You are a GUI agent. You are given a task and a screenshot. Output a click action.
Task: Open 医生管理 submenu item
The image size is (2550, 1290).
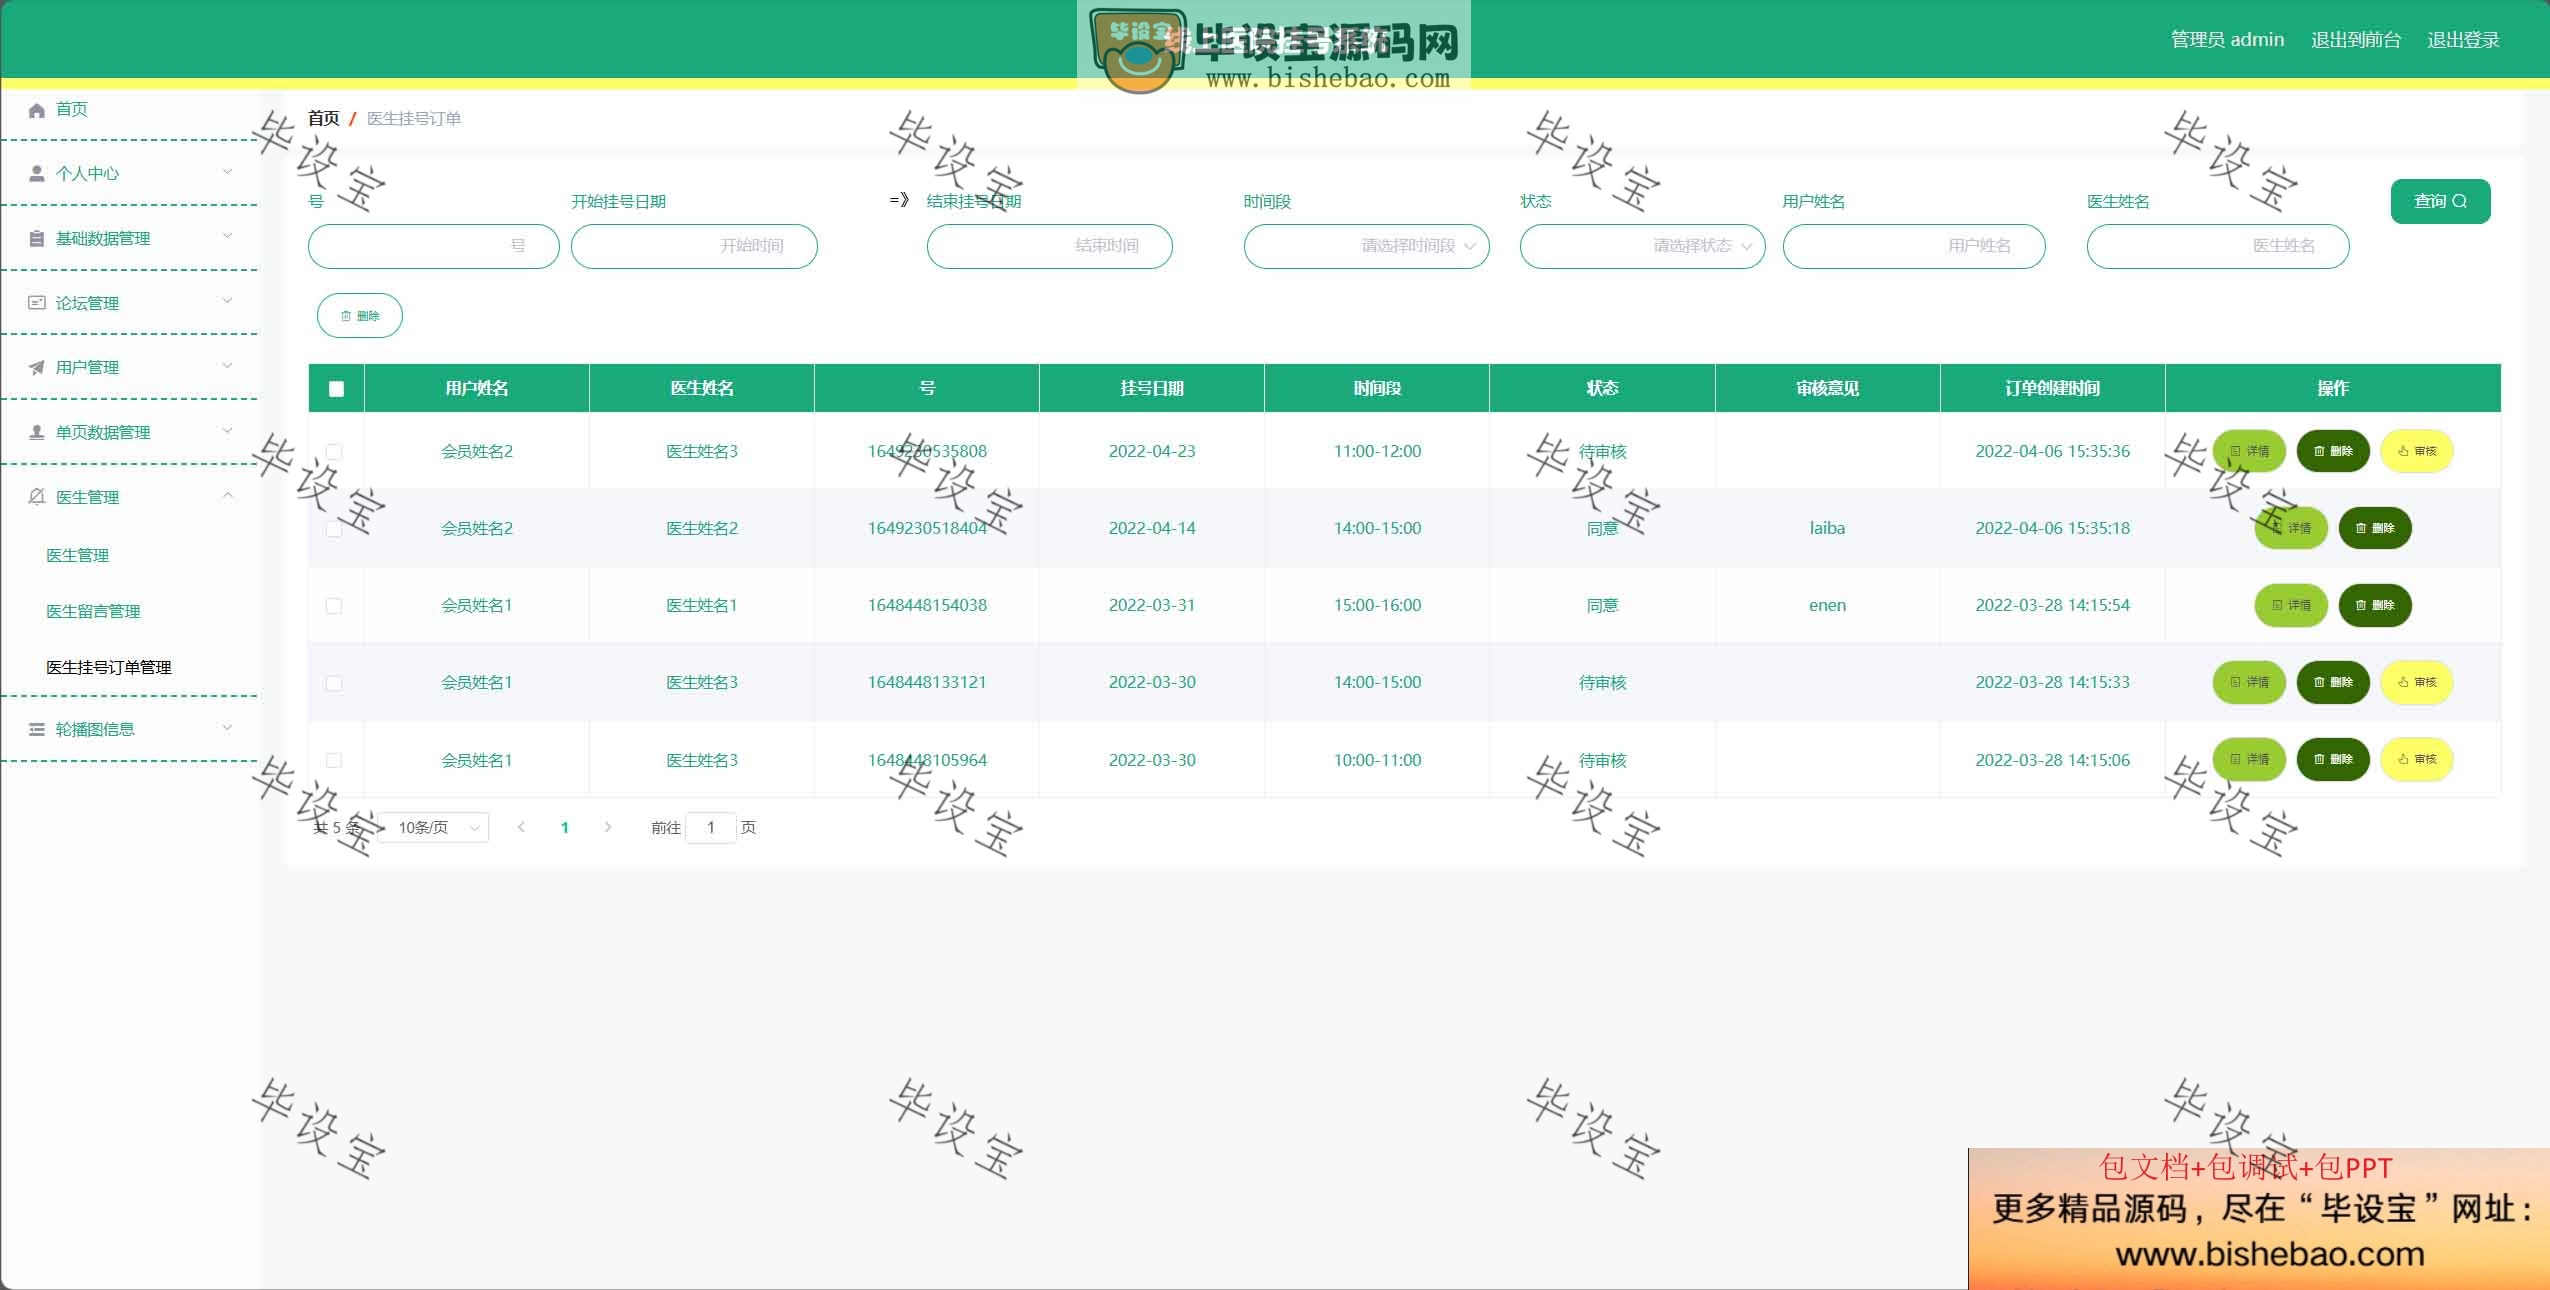pyautogui.click(x=78, y=555)
